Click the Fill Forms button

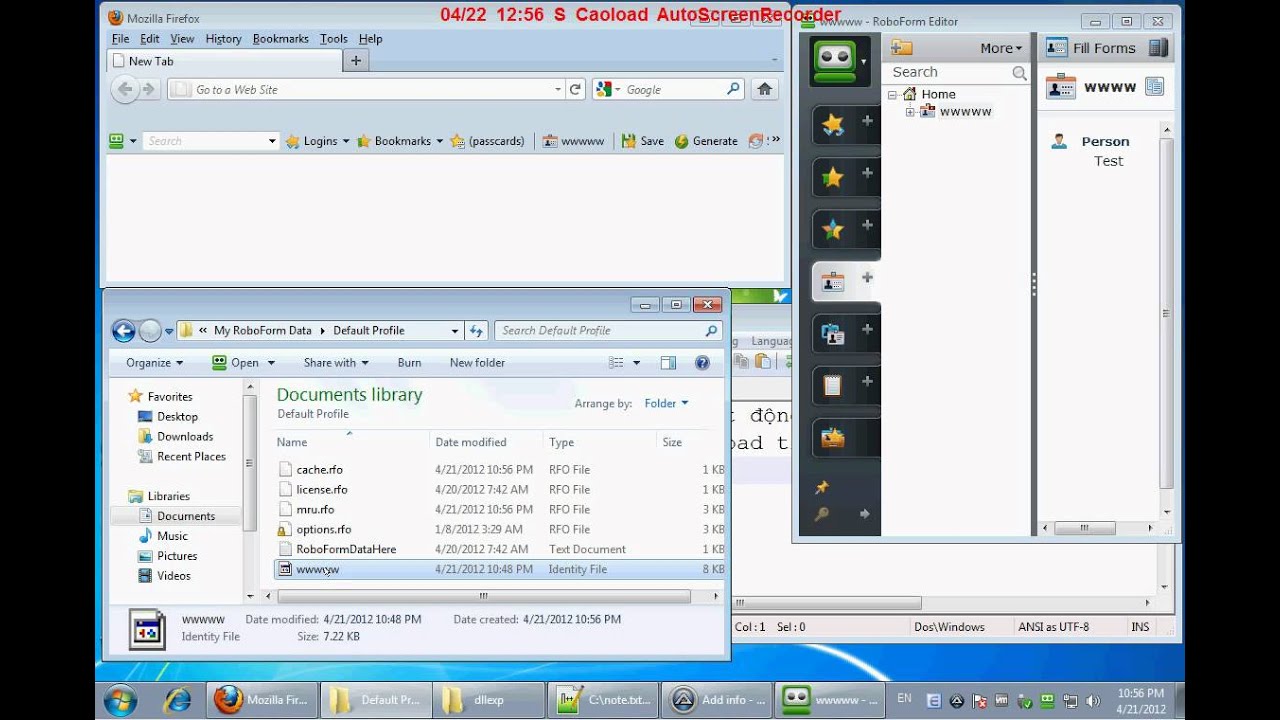tap(1092, 48)
